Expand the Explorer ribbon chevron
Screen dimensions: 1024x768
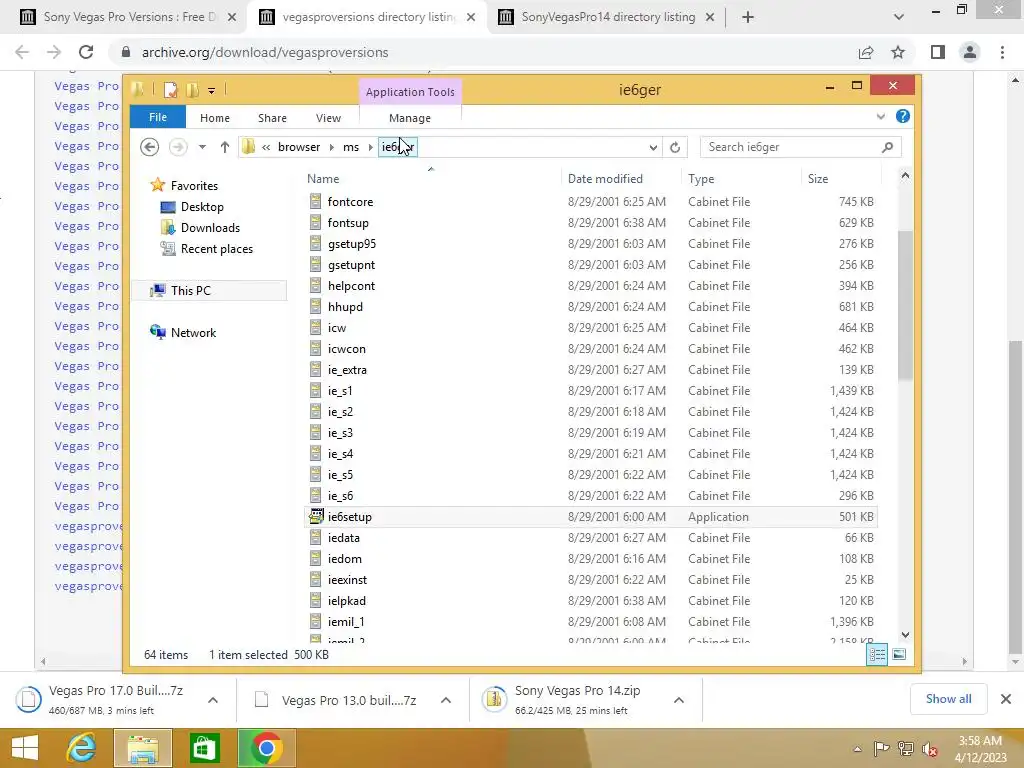[880, 116]
